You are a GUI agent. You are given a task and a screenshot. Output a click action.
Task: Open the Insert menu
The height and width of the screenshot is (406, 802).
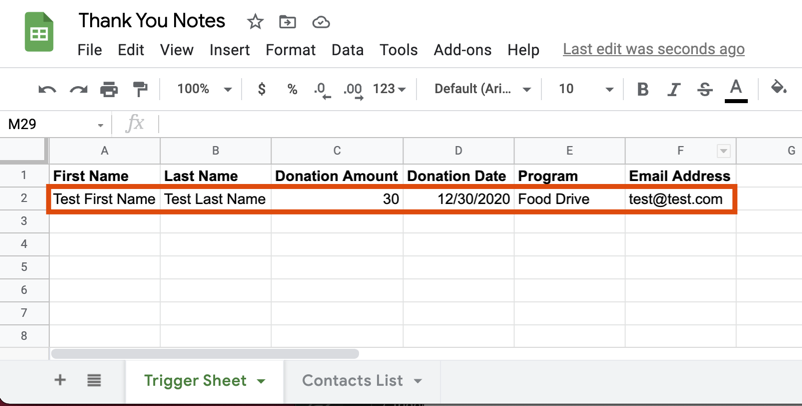pyautogui.click(x=230, y=50)
